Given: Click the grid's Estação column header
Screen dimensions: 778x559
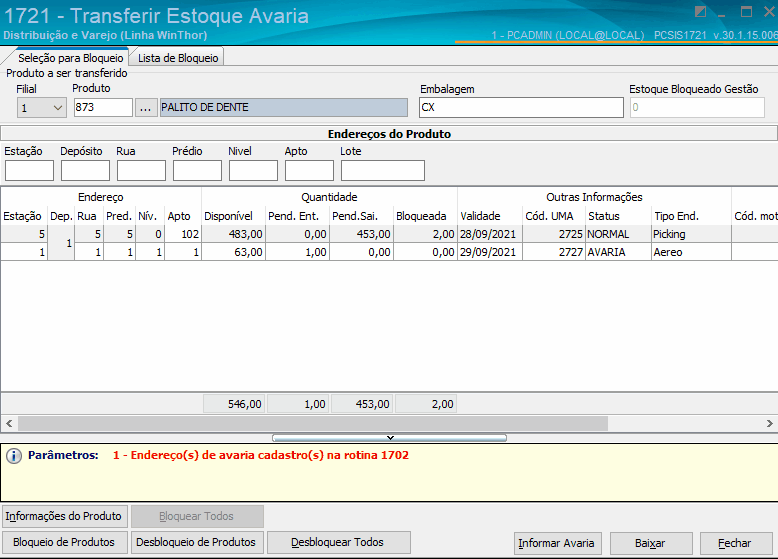Looking at the screenshot, I should point(23,216).
